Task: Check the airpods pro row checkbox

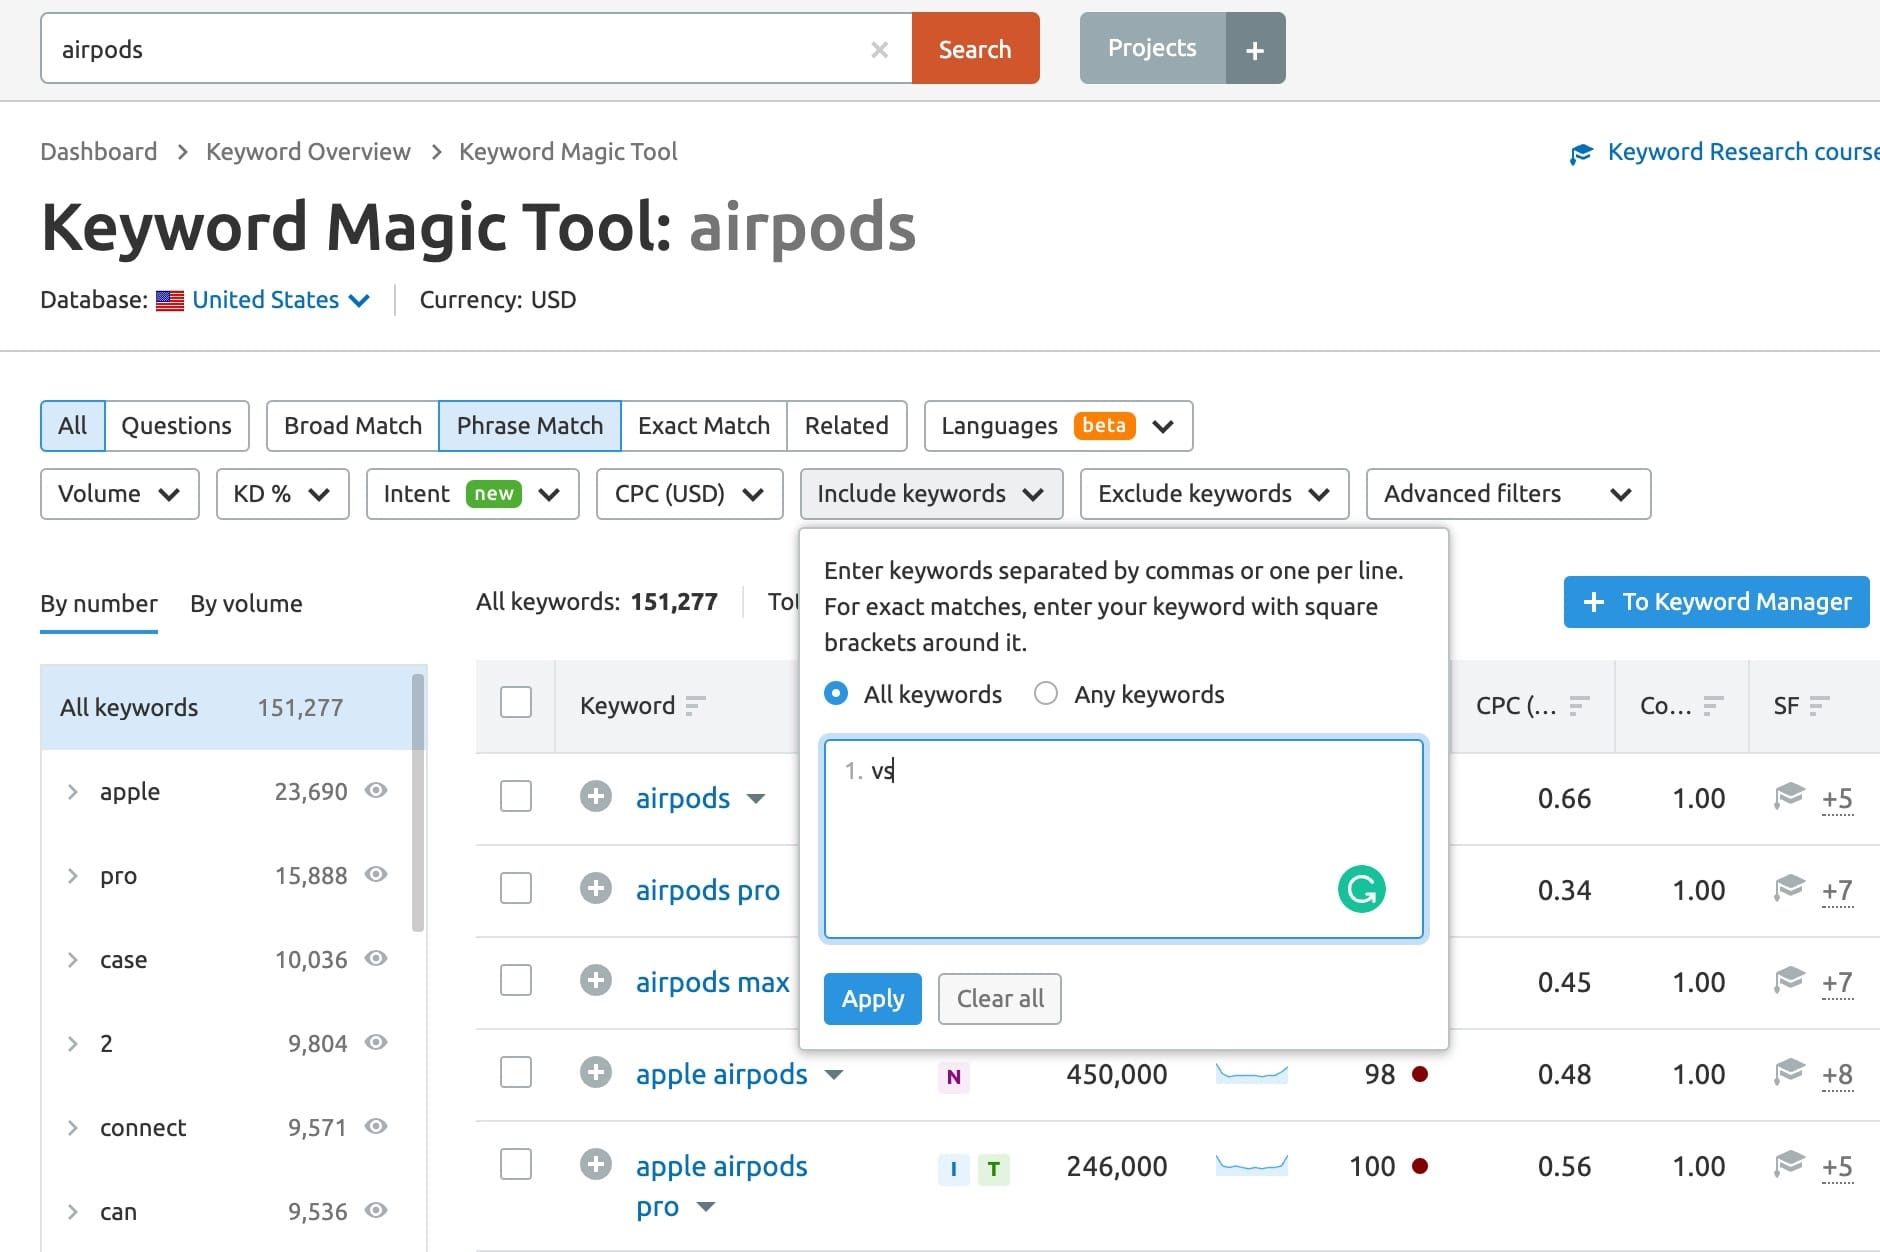Action: tap(516, 888)
